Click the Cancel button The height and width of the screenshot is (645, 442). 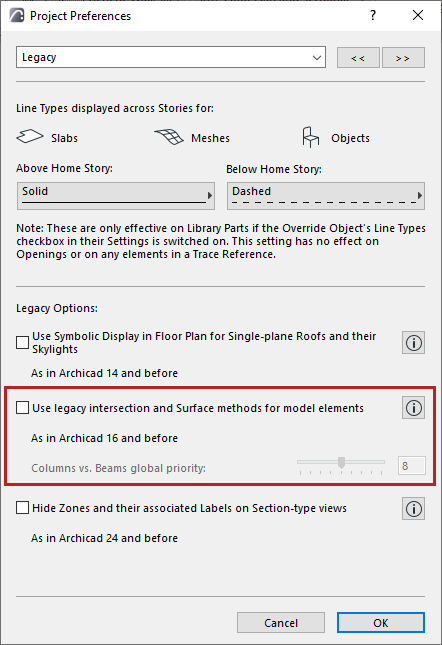click(281, 623)
